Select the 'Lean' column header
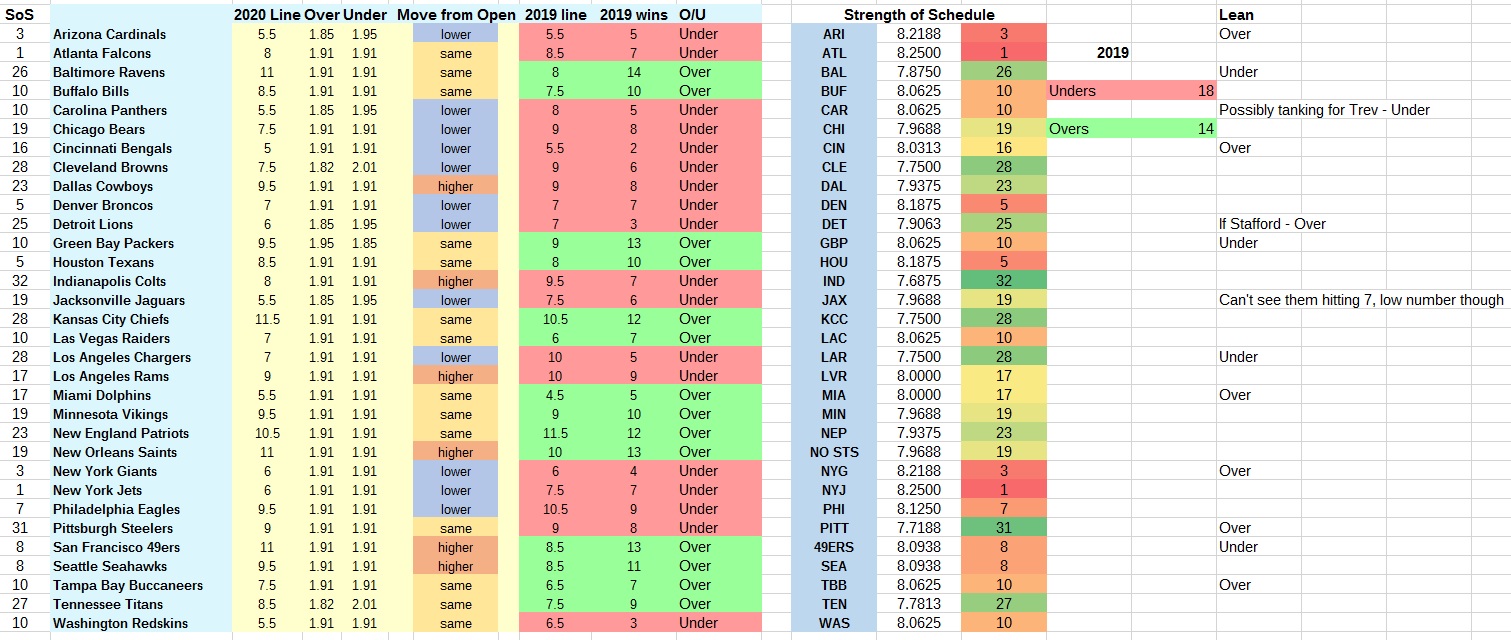This screenshot has width=1511, height=640. pyautogui.click(x=1236, y=15)
